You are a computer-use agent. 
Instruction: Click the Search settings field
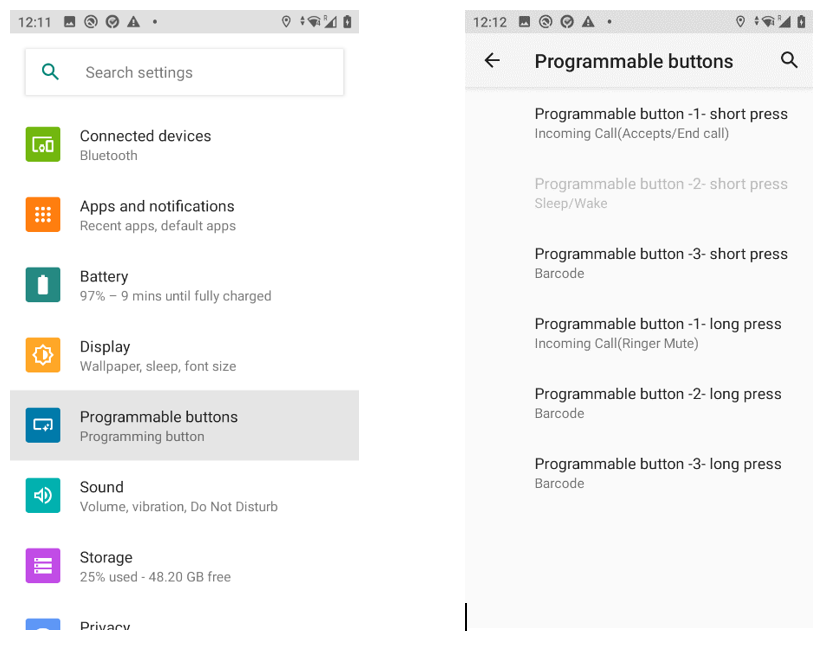184,72
